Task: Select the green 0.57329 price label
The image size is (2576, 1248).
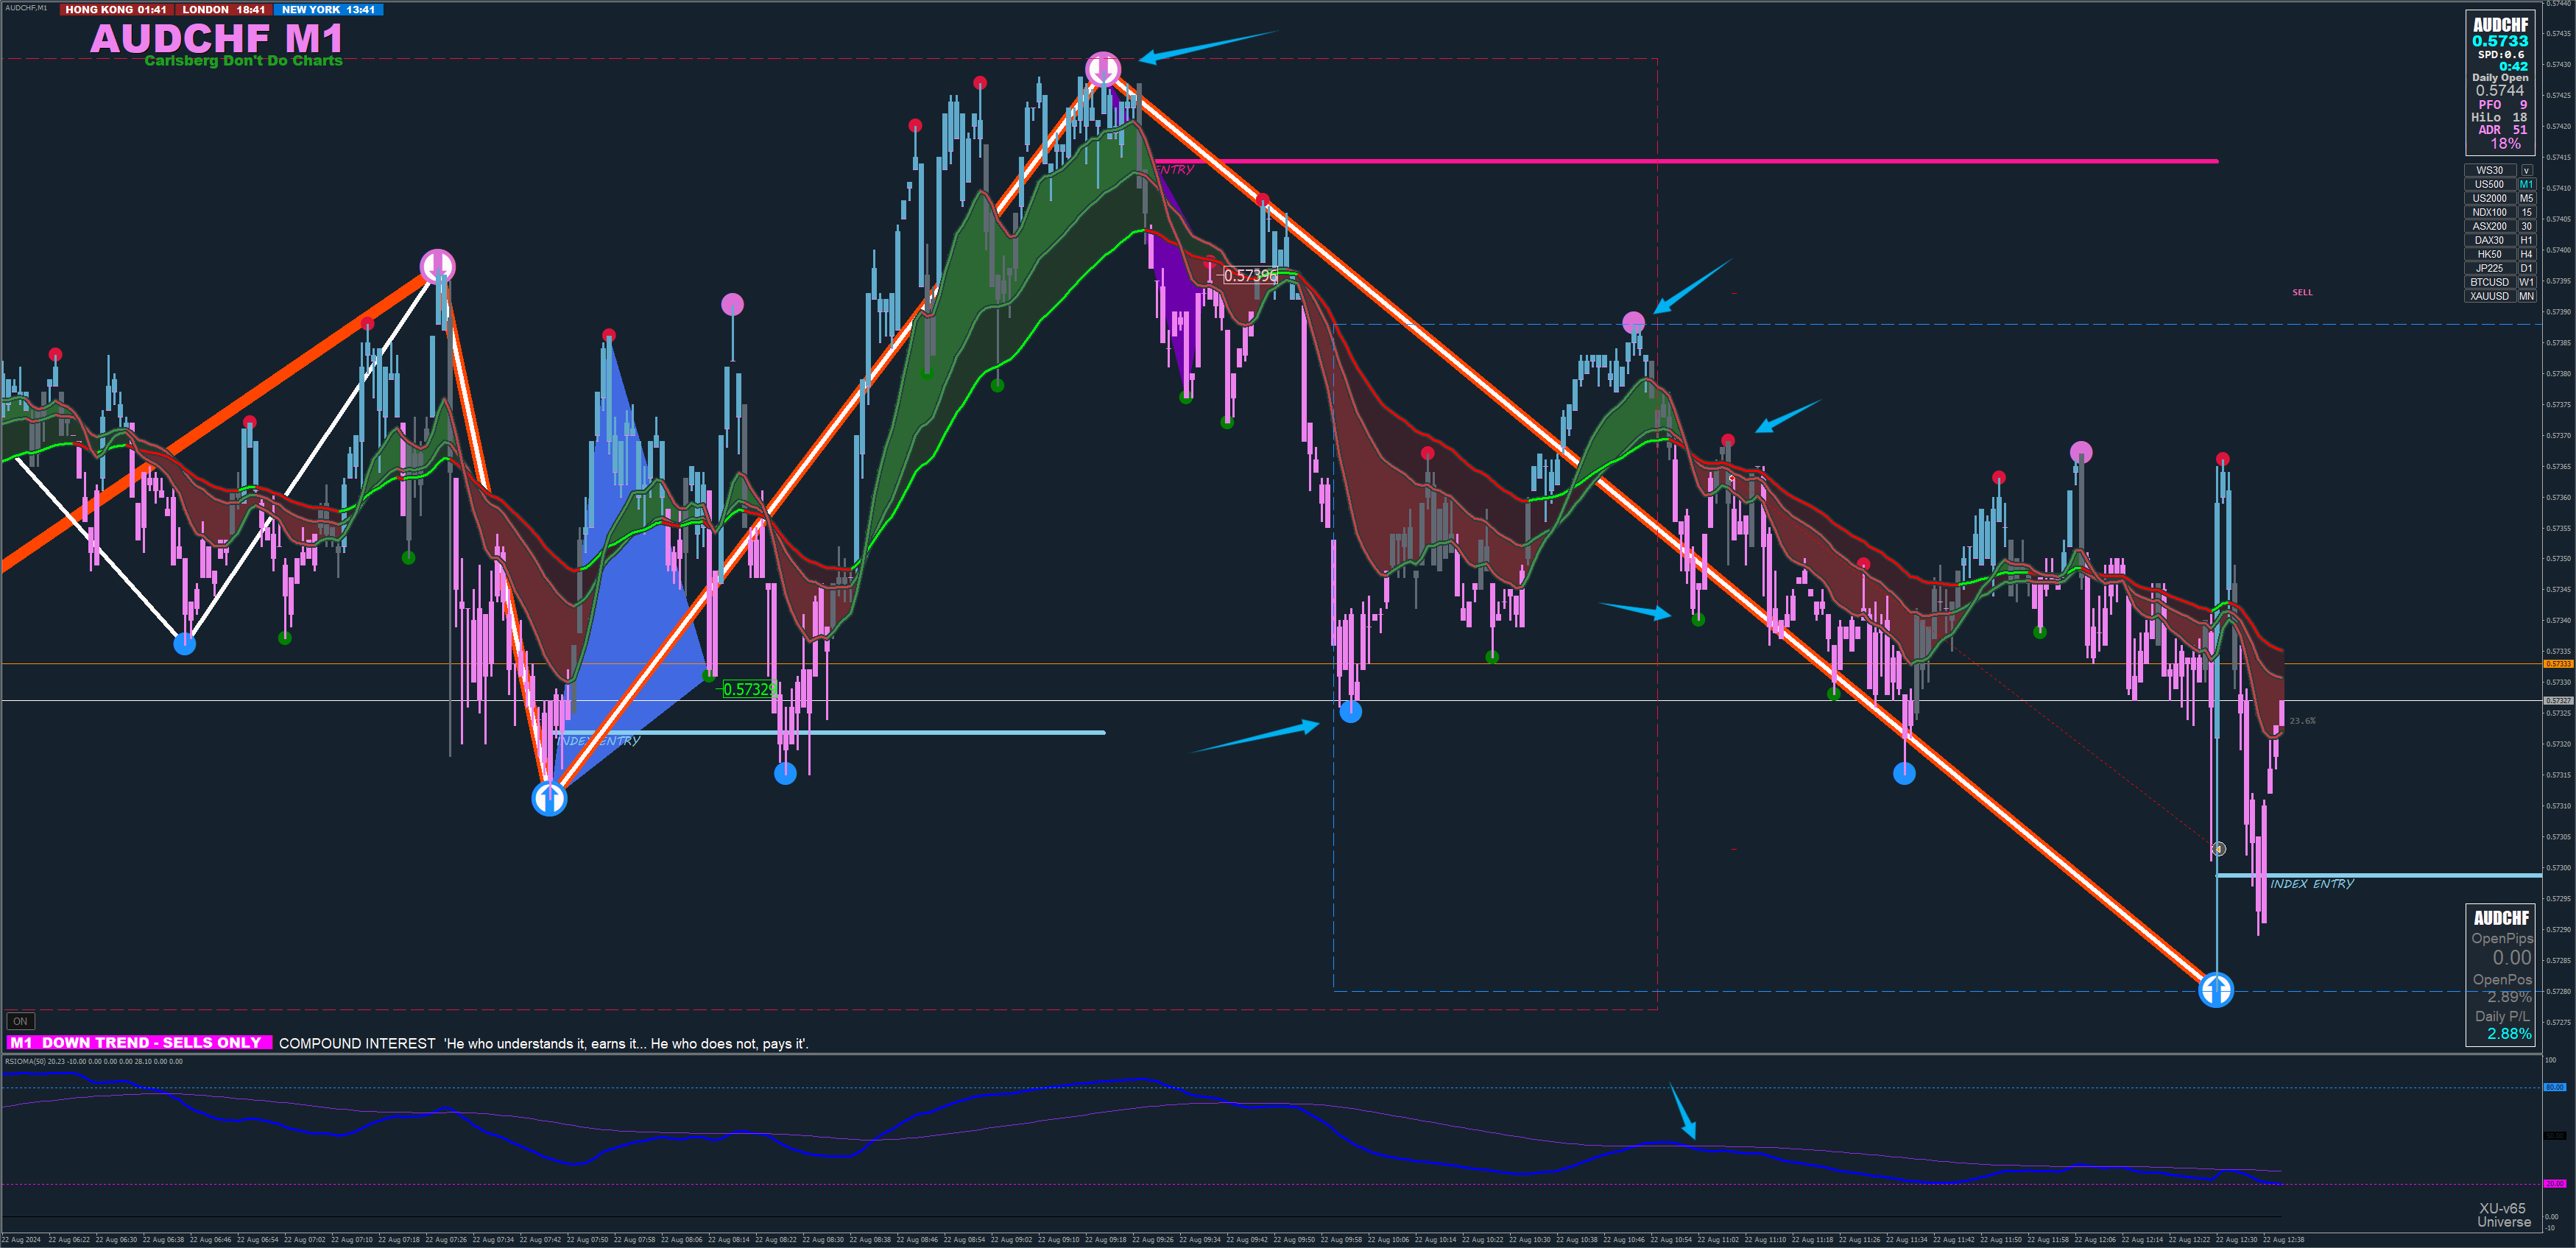Action: [x=749, y=689]
